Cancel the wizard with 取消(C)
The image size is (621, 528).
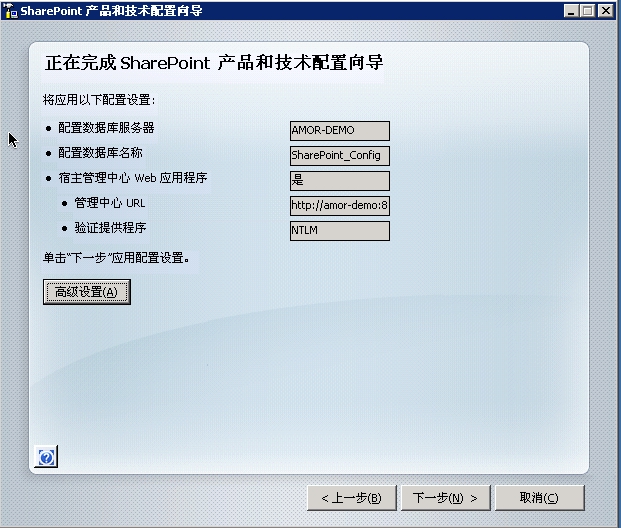tap(539, 498)
